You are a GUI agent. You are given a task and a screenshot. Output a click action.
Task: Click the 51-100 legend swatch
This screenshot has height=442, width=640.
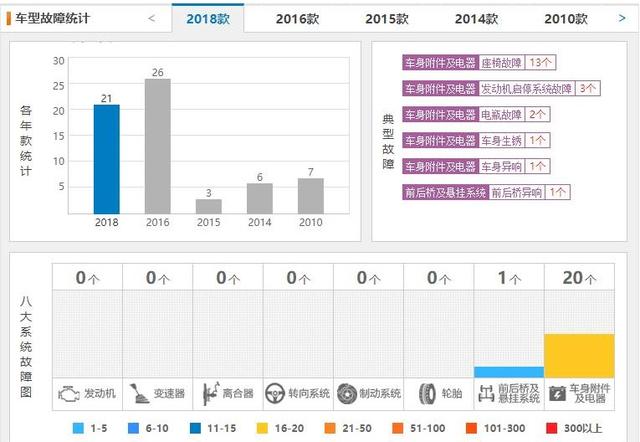pos(398,428)
